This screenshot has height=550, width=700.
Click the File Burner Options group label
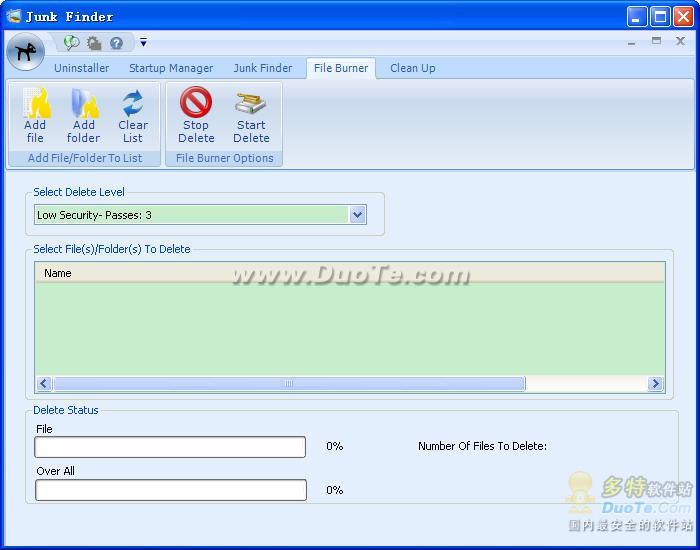tap(225, 158)
